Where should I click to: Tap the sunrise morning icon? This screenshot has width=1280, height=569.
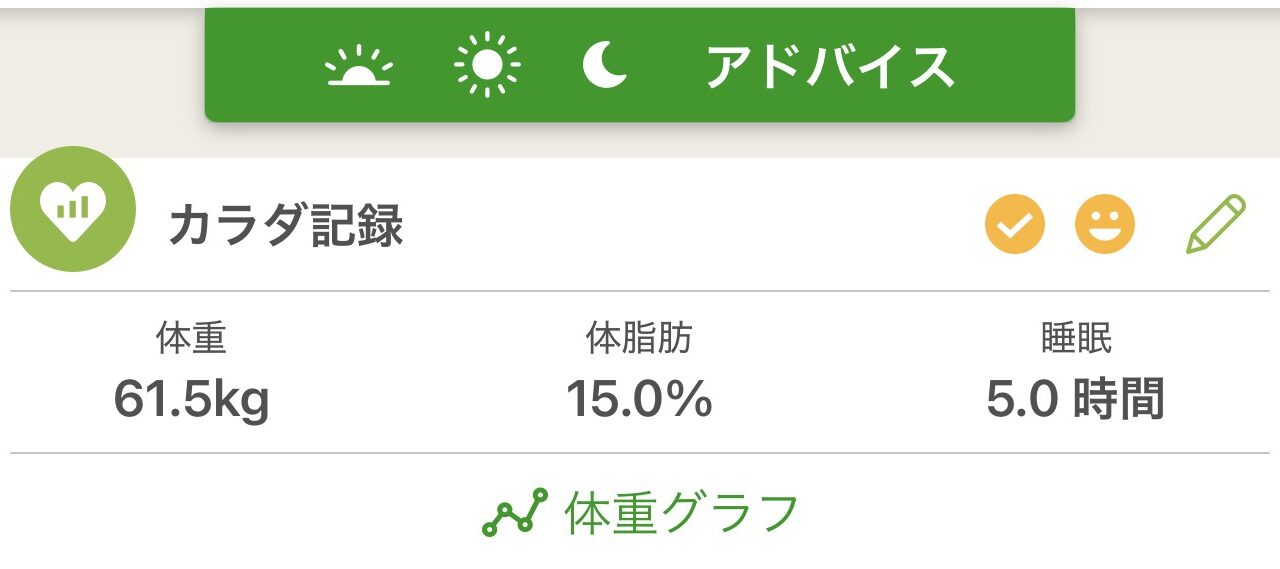click(359, 66)
